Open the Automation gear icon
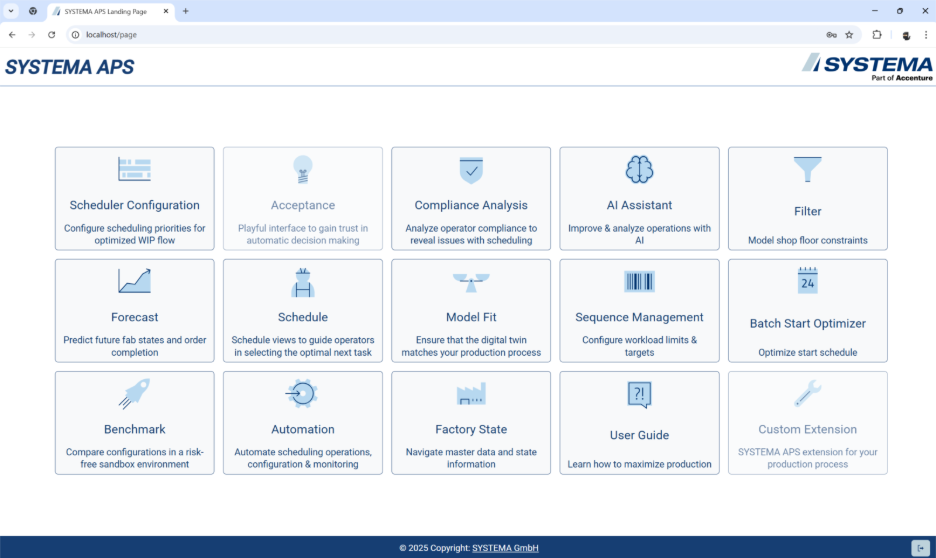 [x=301, y=393]
